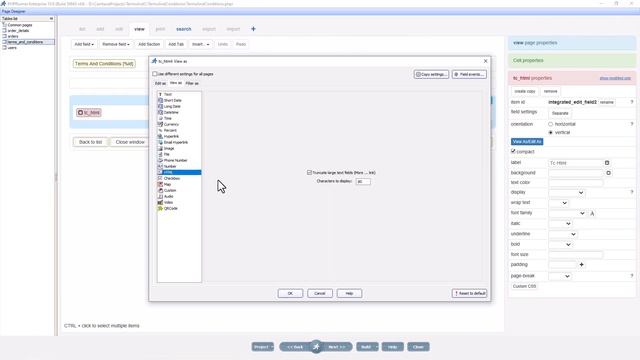Open the list page tab
640x360 pixels.
(x=82, y=29)
